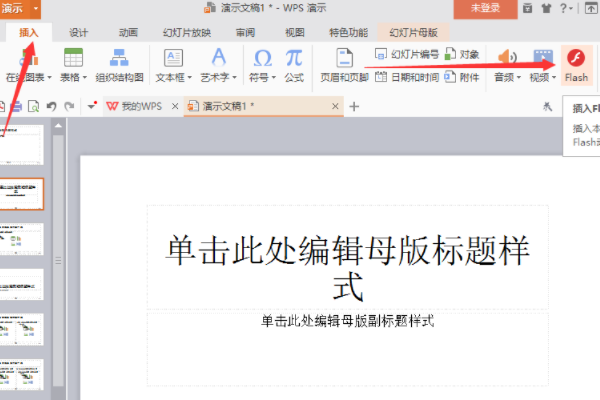Screen dimensions: 600x400
Task: Expand the 视频 dropdown arrow
Action: point(554,77)
